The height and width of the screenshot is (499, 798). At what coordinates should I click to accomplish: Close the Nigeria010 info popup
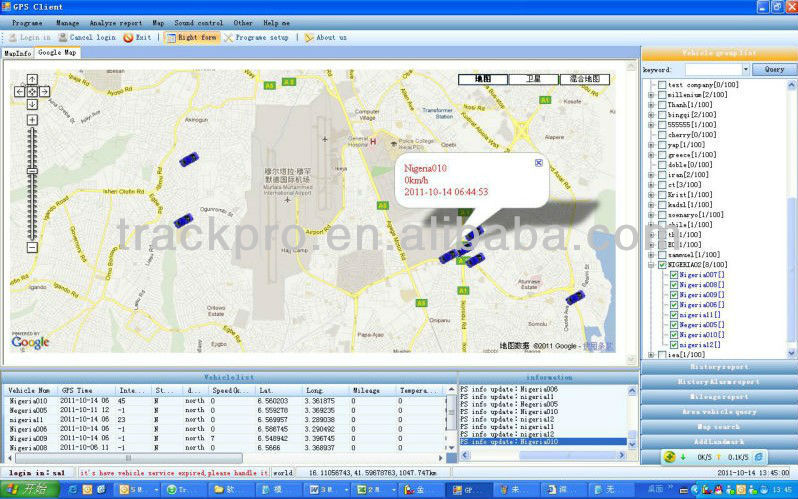click(538, 163)
